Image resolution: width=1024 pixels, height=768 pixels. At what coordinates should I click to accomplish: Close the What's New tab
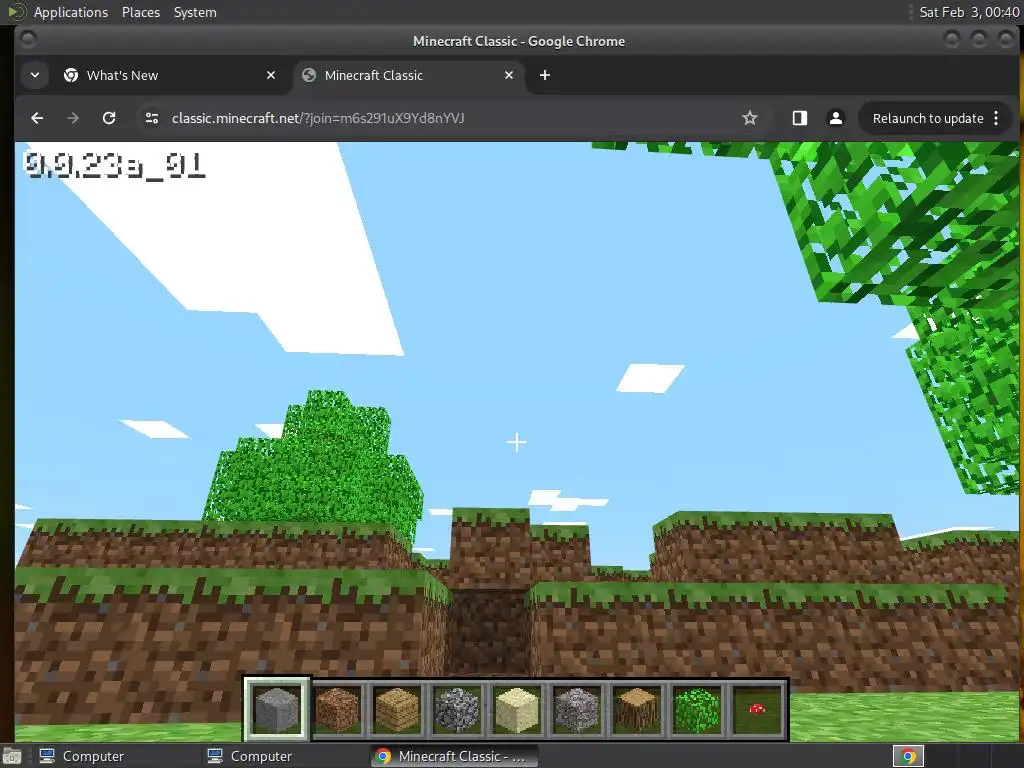271,75
